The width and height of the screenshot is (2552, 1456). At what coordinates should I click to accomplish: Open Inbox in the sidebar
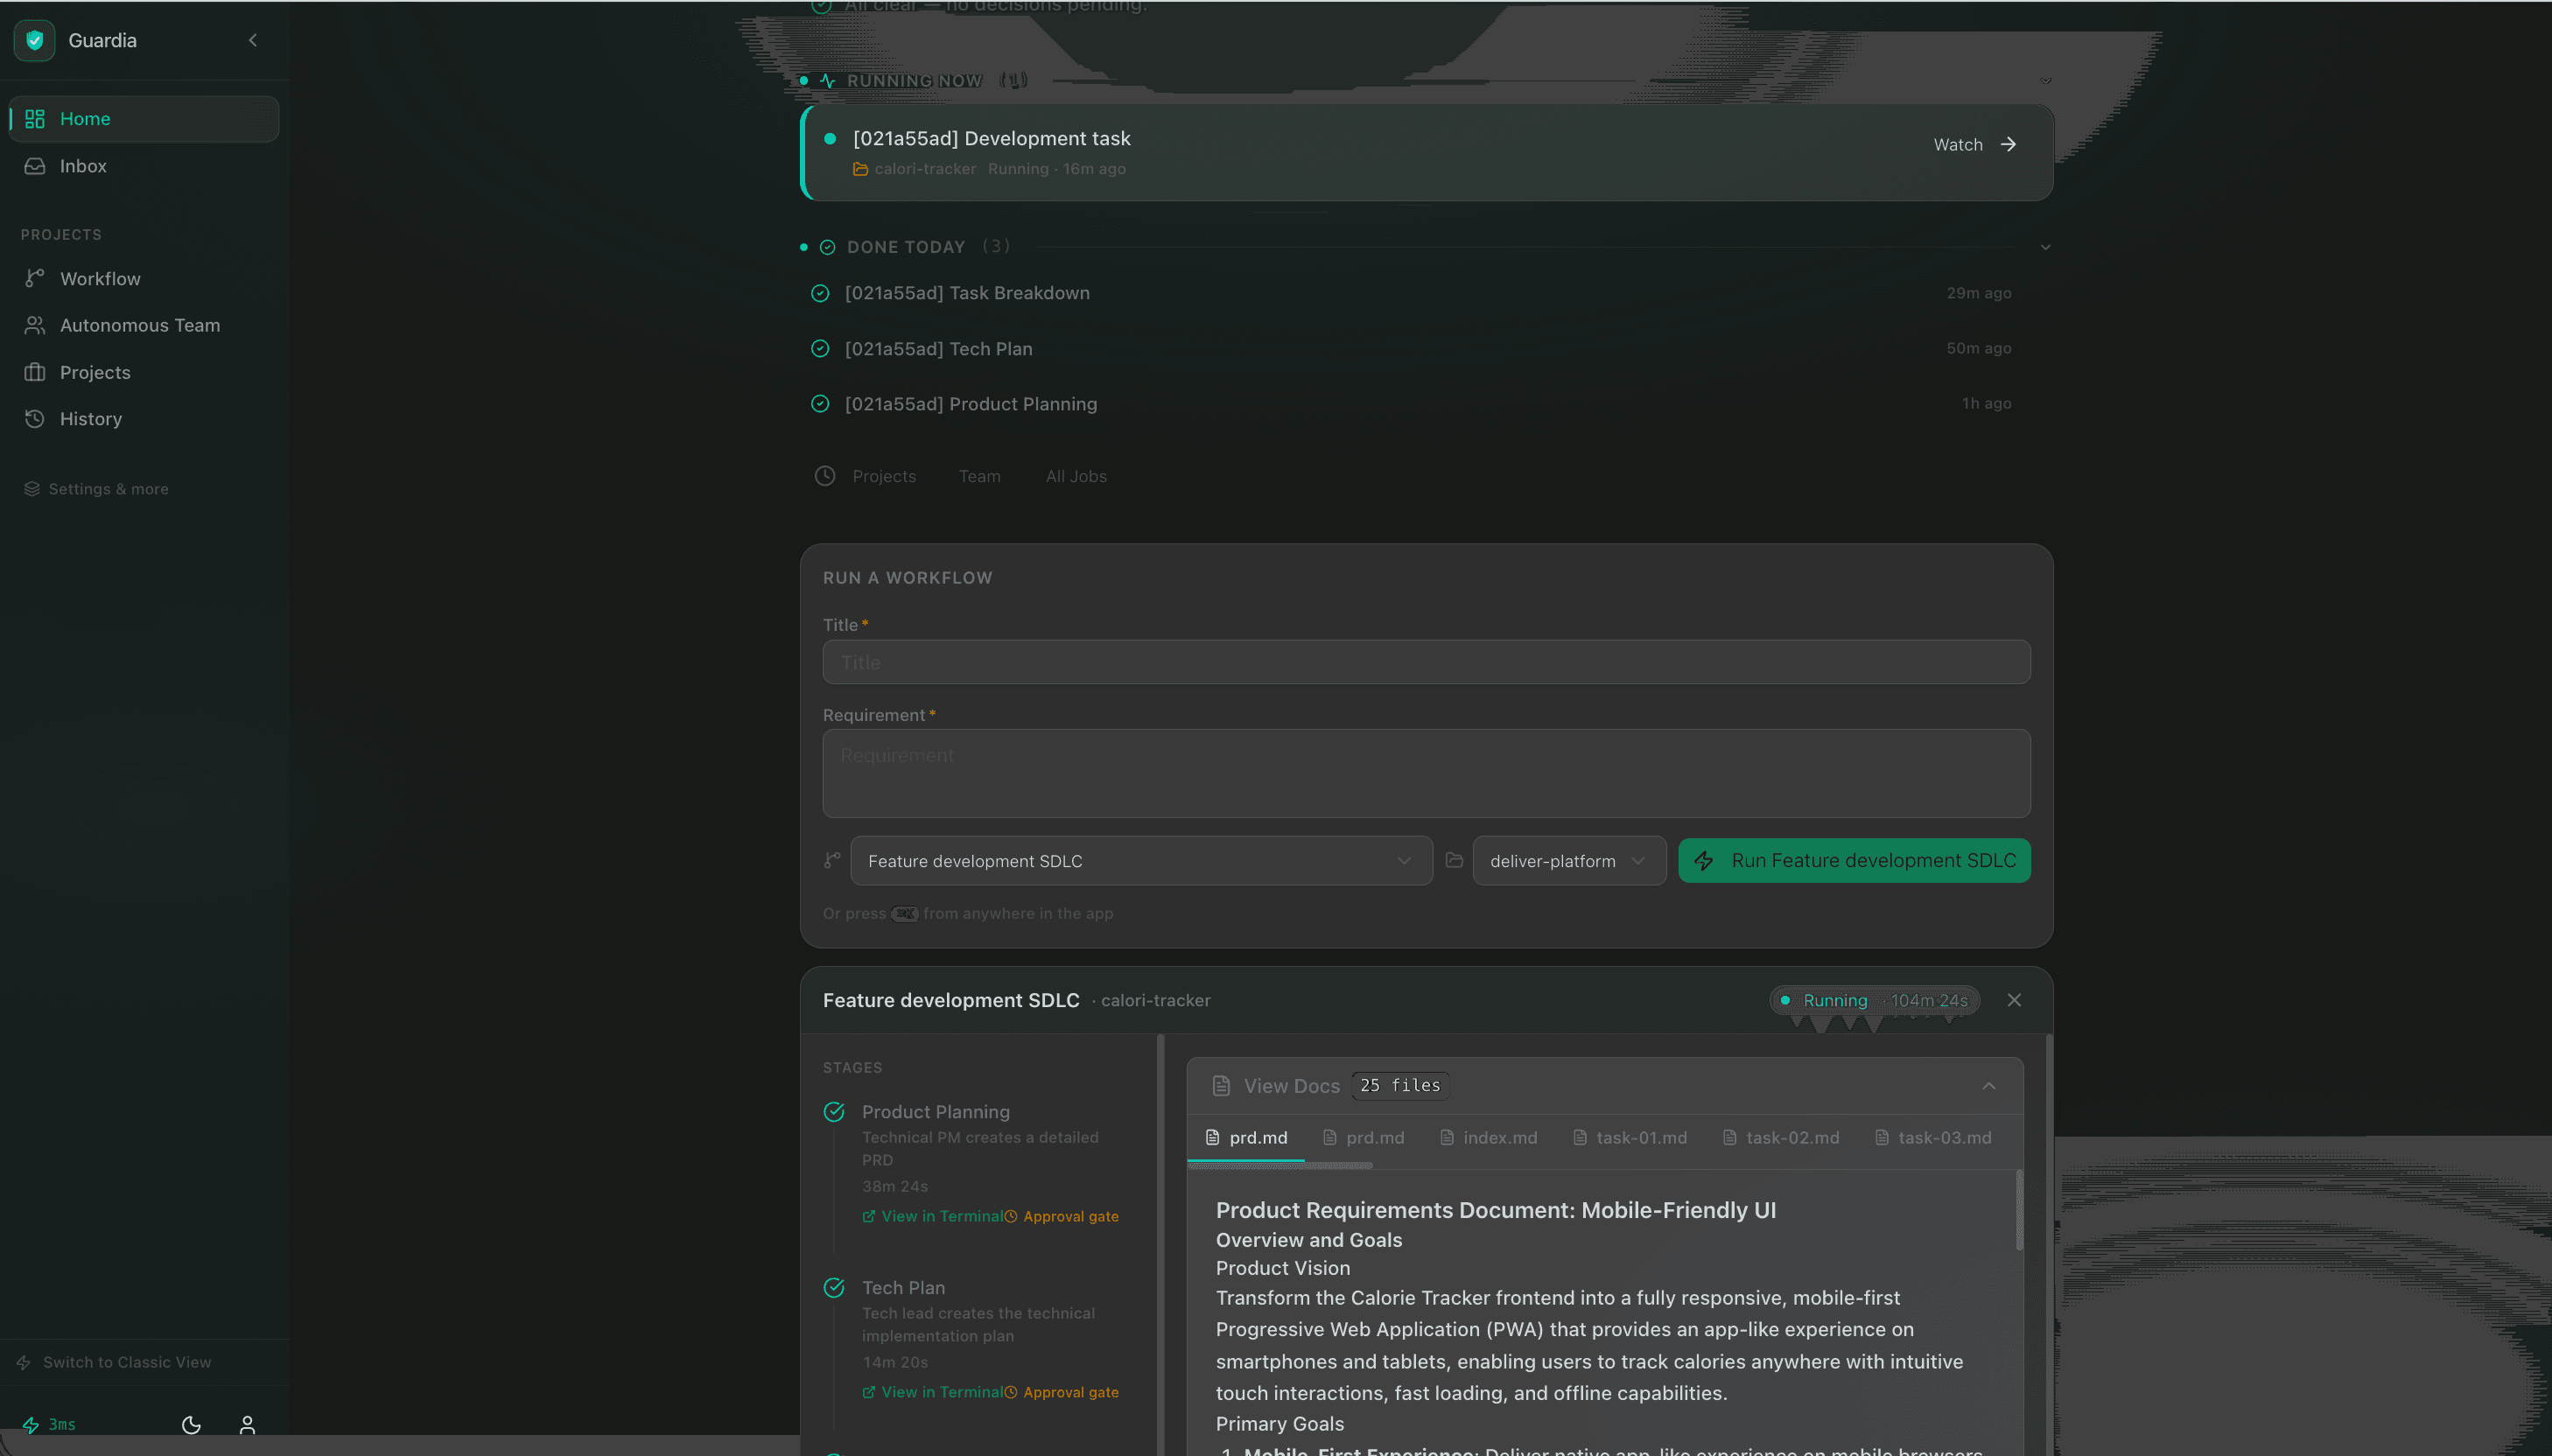[144, 166]
